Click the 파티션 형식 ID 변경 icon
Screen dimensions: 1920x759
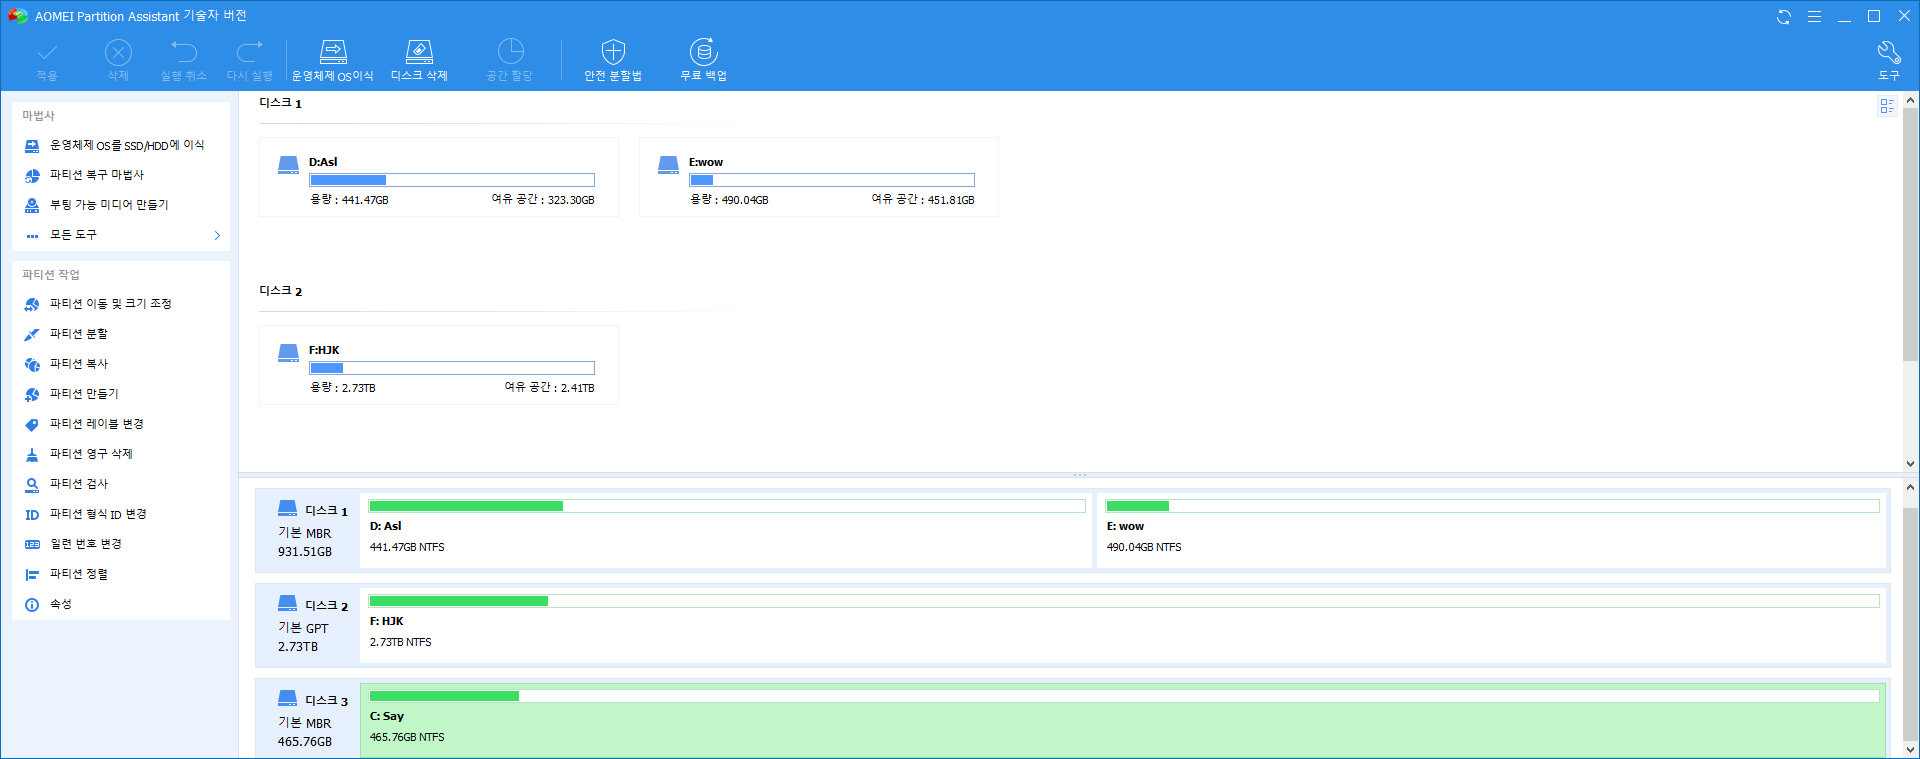click(32, 514)
